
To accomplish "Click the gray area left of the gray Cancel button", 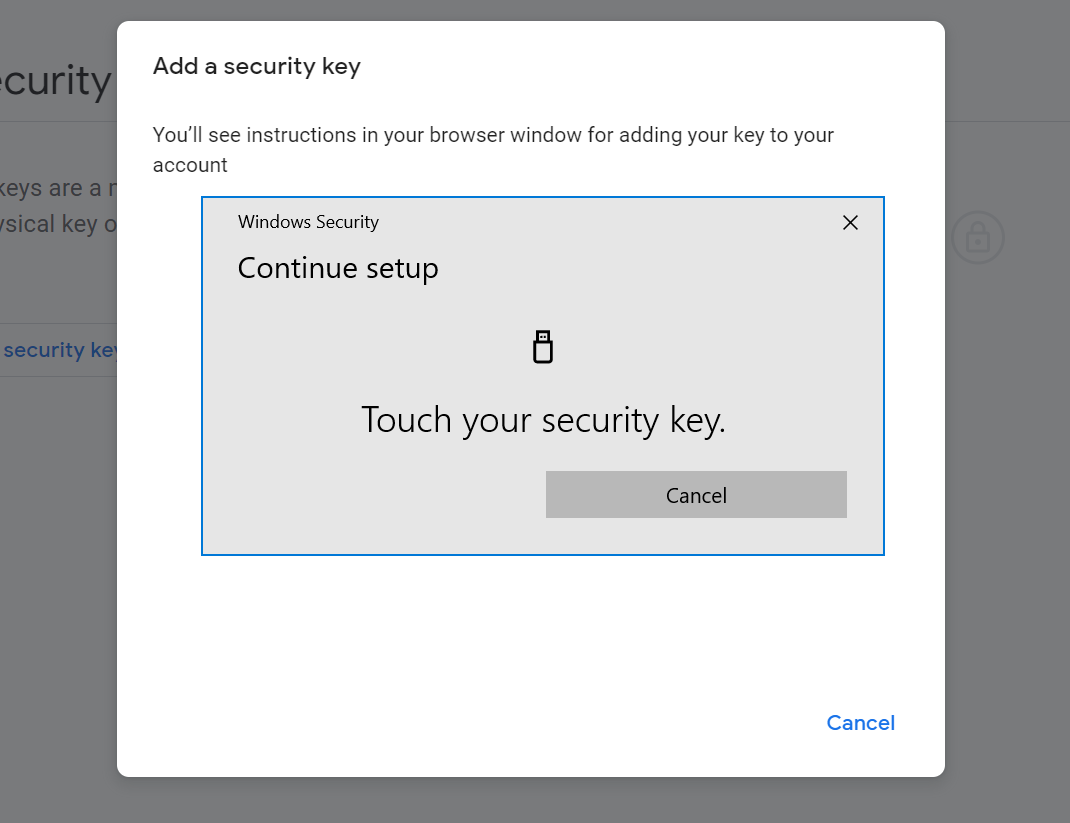I will [x=374, y=495].
